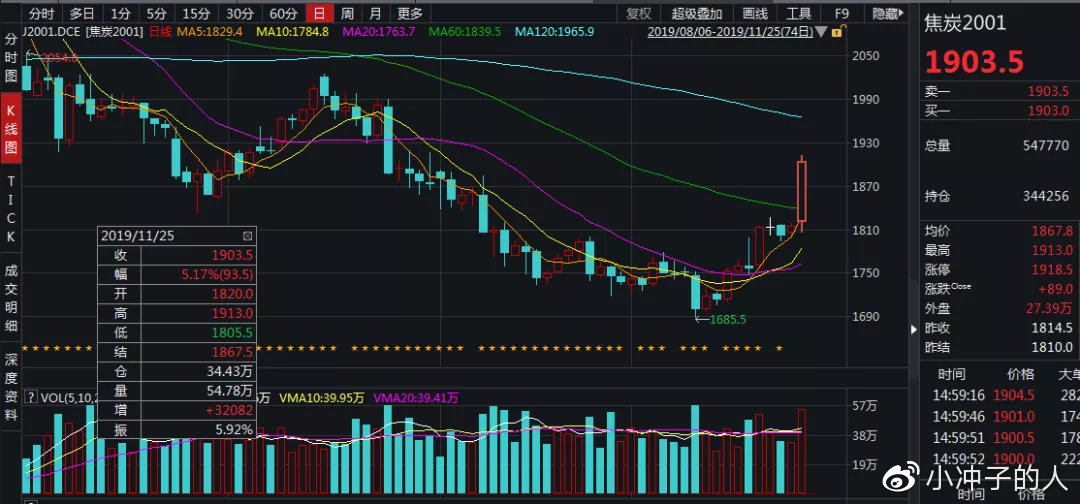Viewport: 1080px width, 504px height.
Task: Open the 工具 menu
Action: pos(798,13)
